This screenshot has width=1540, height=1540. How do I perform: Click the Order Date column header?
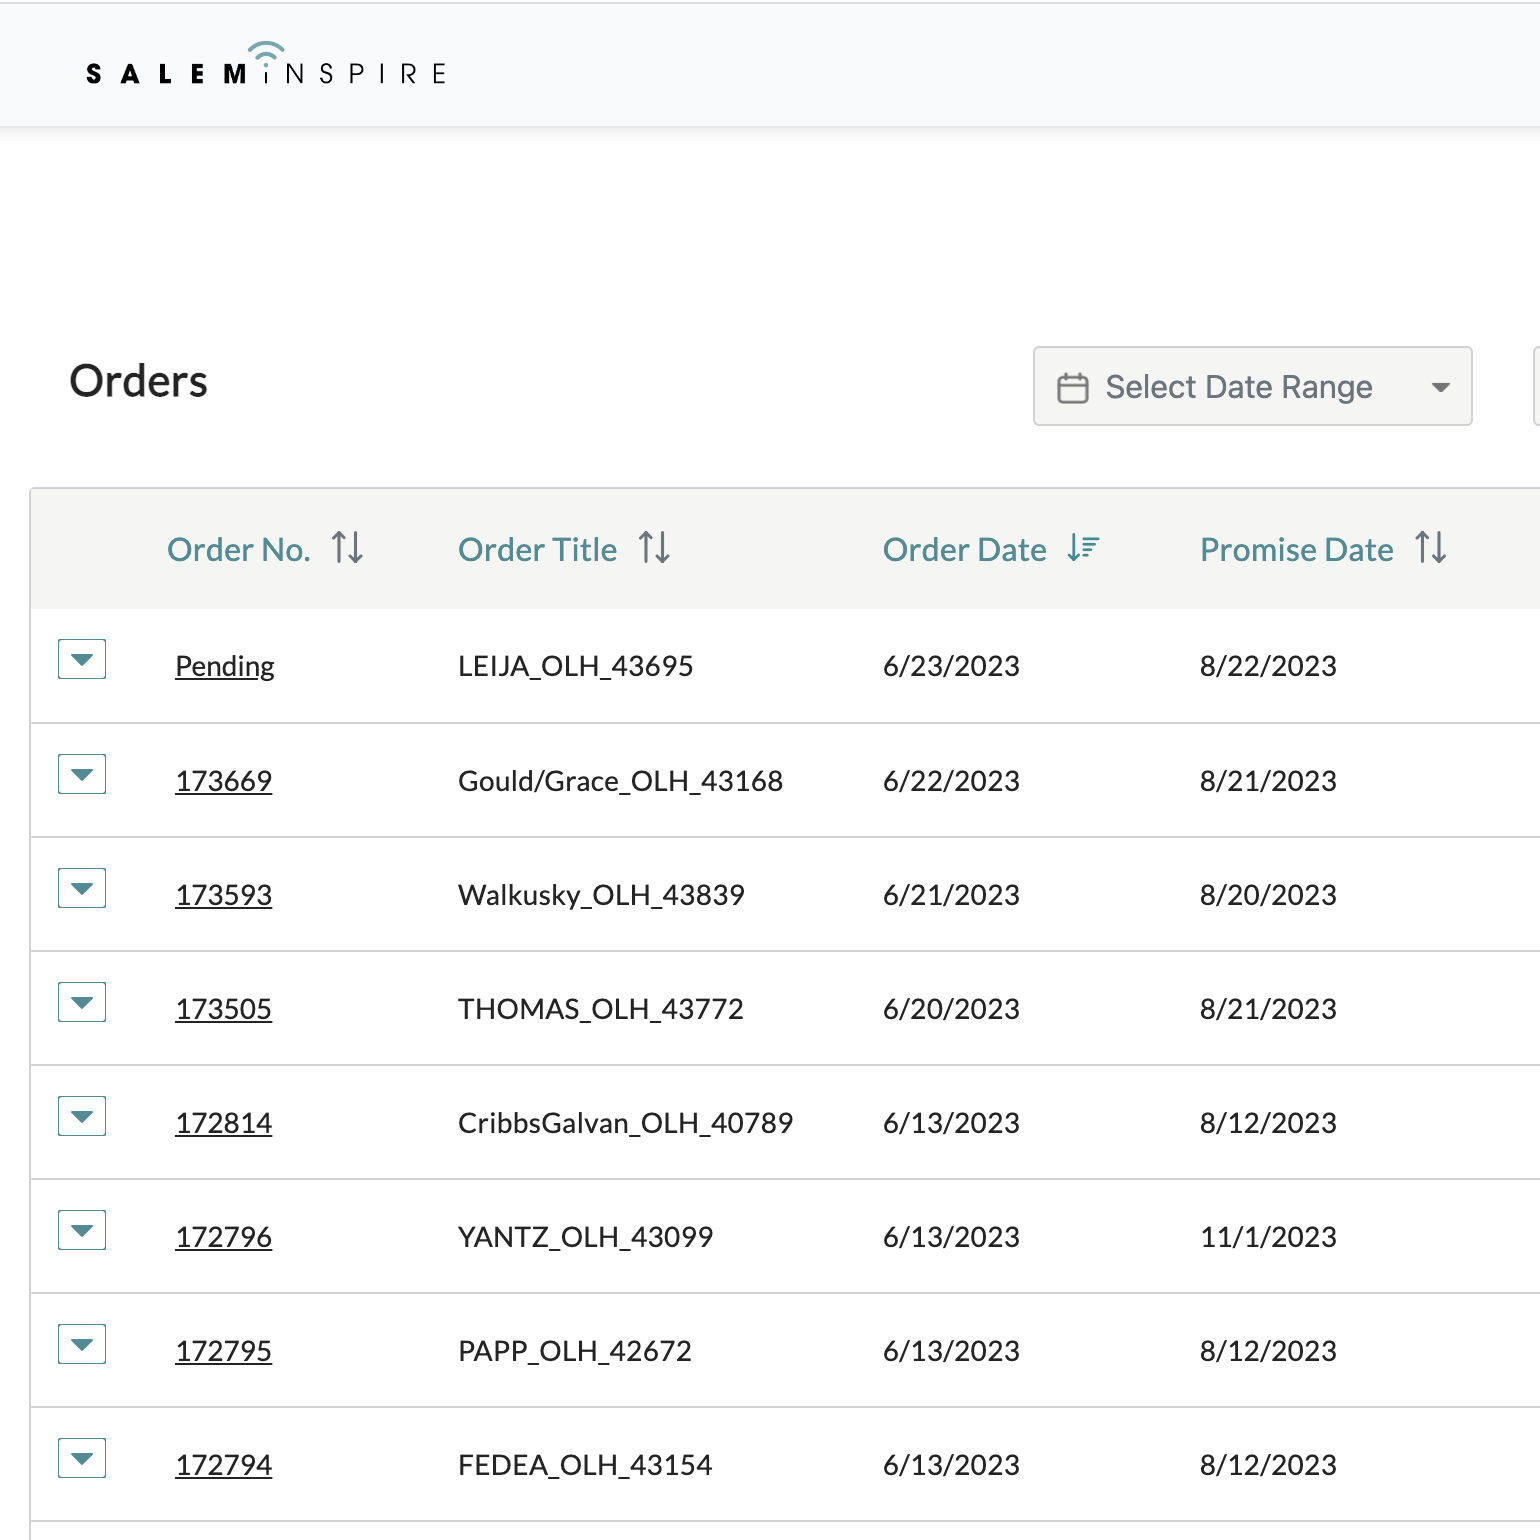(x=964, y=550)
